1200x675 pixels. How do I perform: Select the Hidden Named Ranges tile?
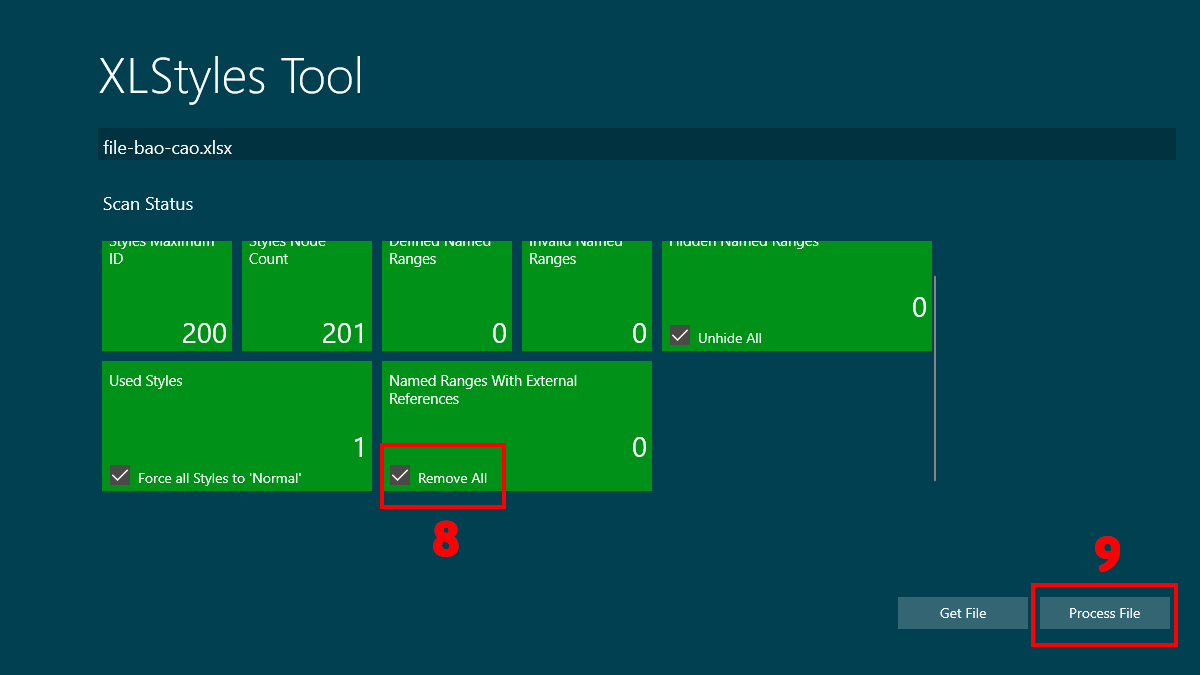point(797,290)
